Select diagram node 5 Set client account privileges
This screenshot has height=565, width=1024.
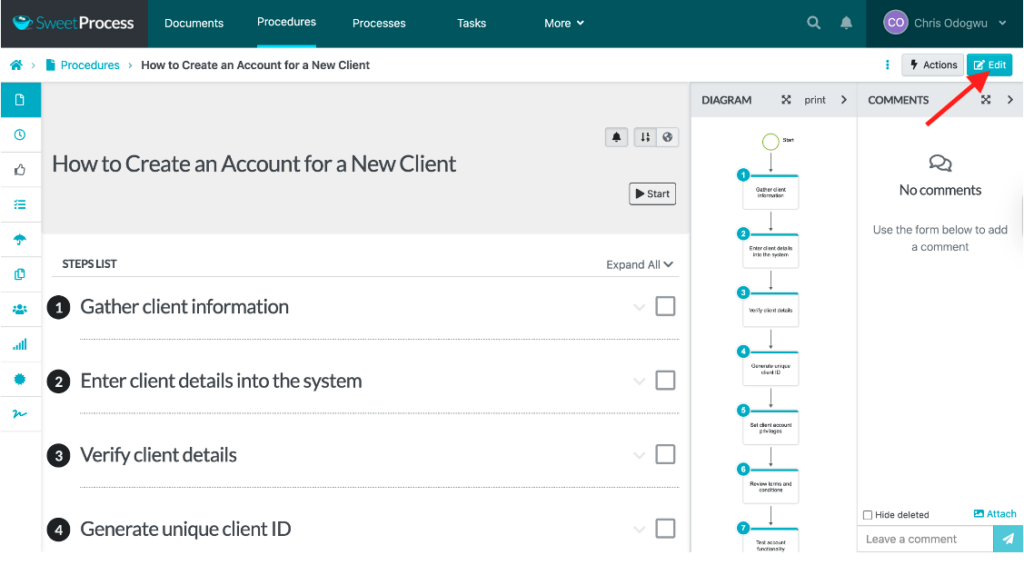pyautogui.click(x=771, y=427)
